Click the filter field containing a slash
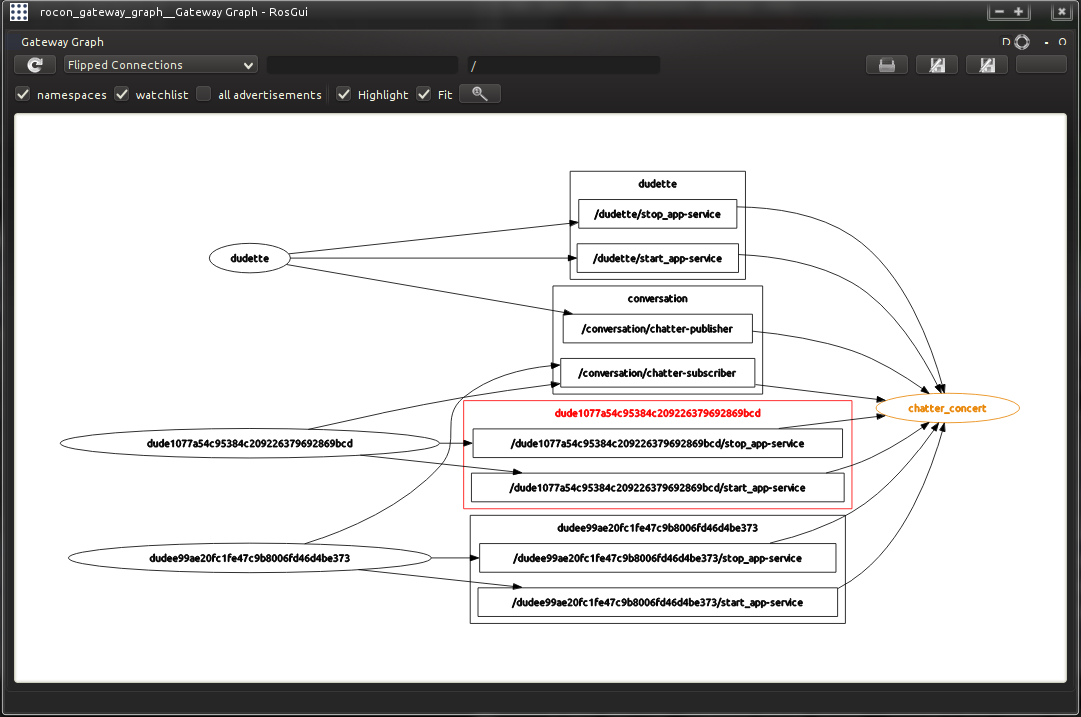The width and height of the screenshot is (1081, 717). [563, 65]
